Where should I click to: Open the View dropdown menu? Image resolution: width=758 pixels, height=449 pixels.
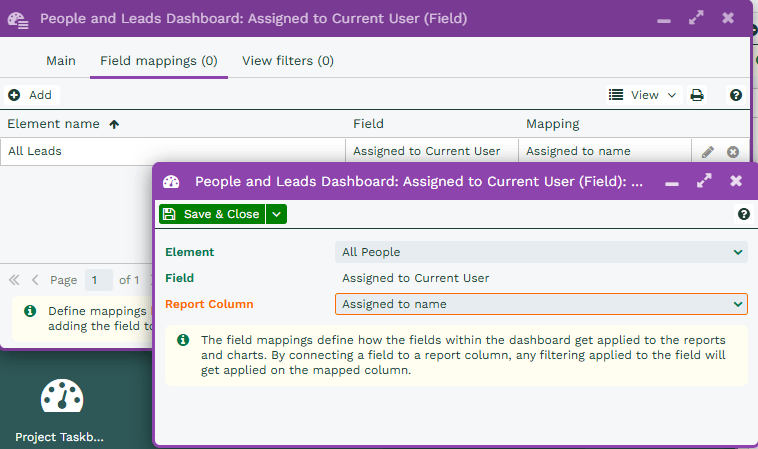tap(643, 95)
